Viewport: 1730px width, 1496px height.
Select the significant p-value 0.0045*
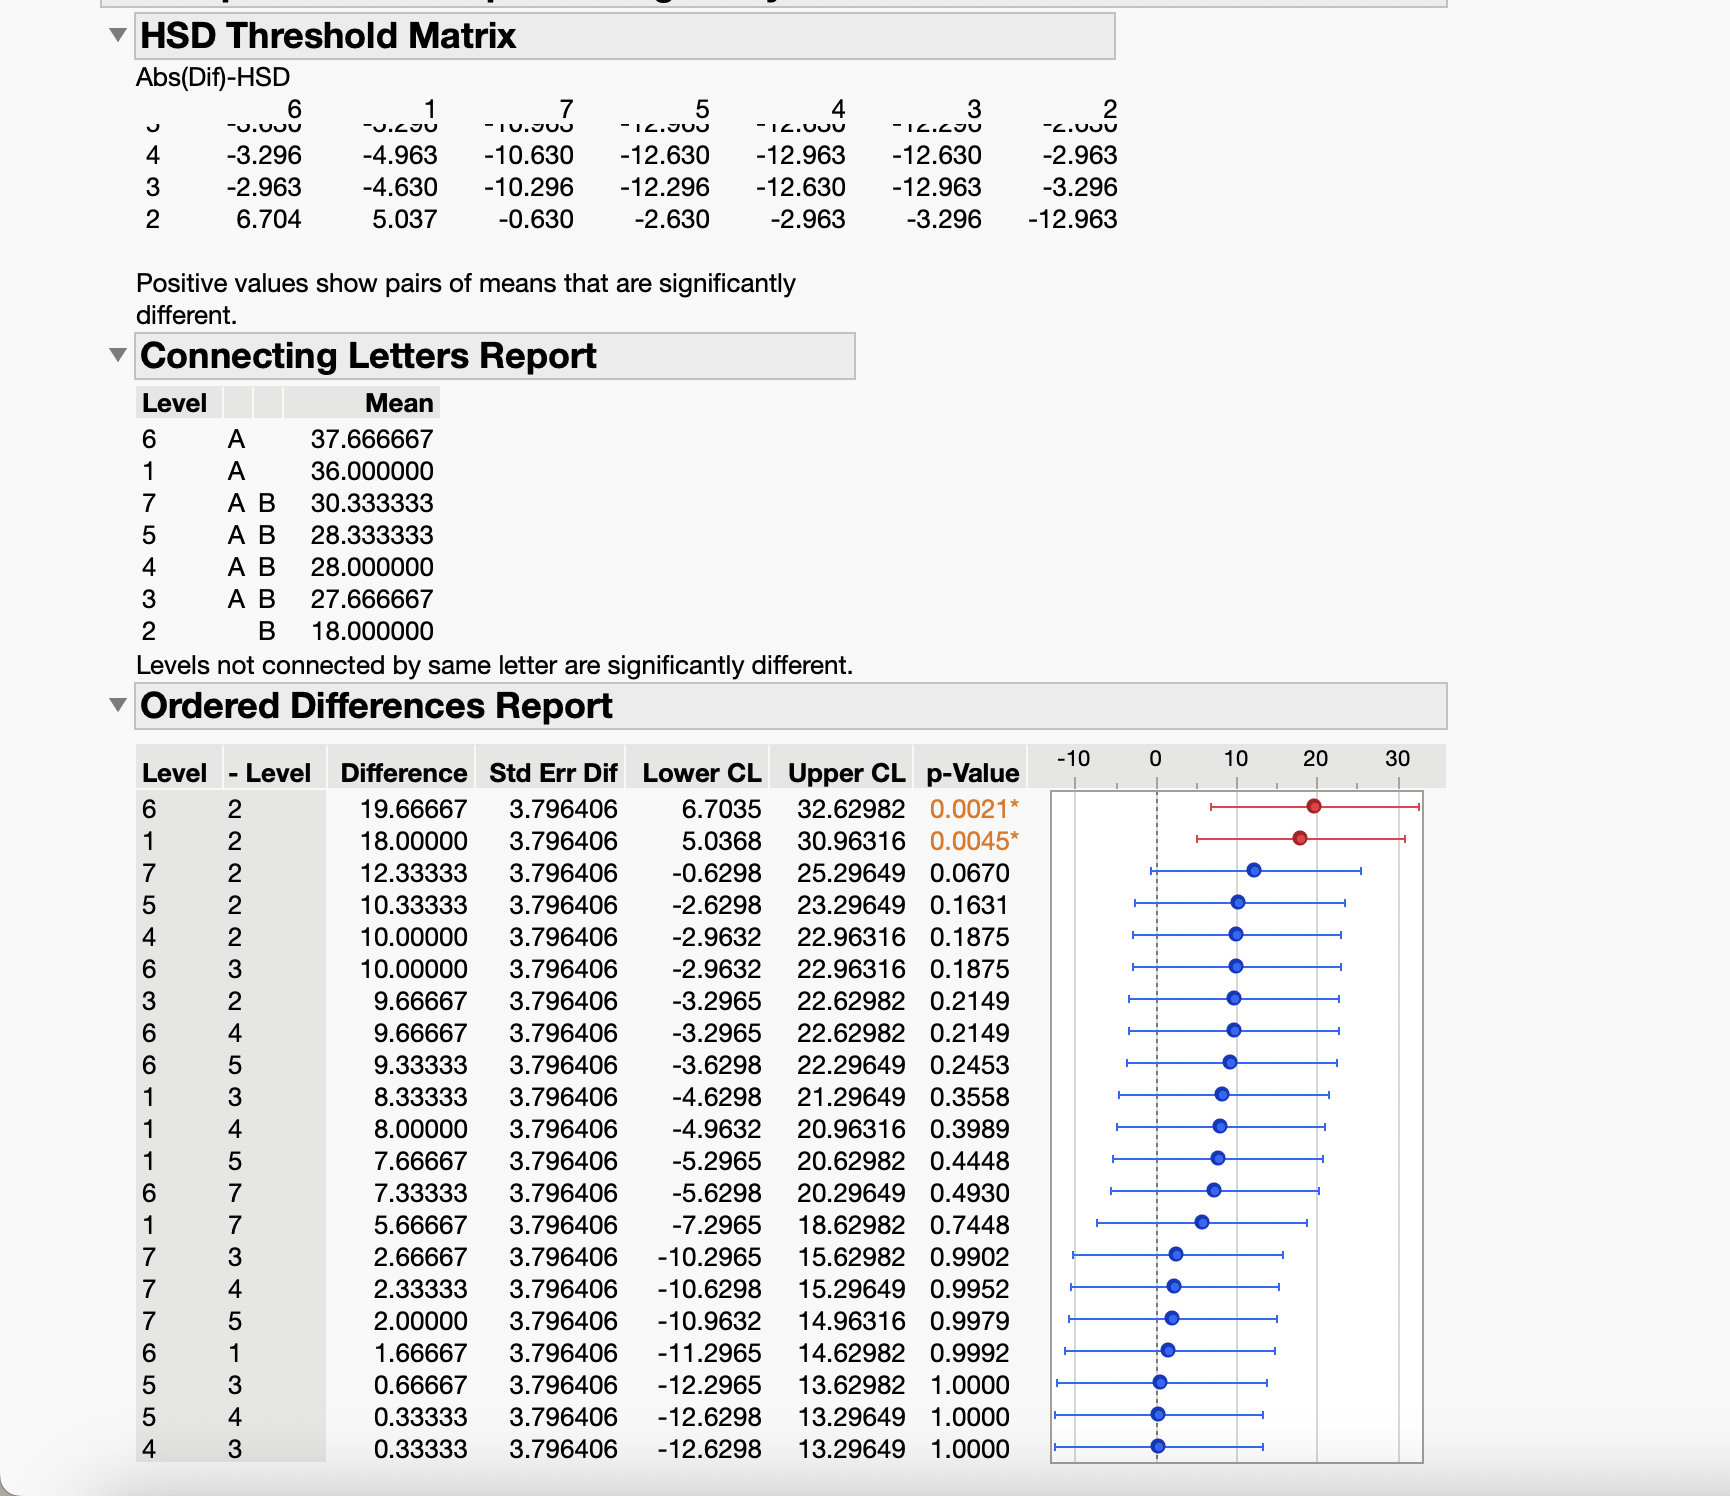(x=972, y=841)
